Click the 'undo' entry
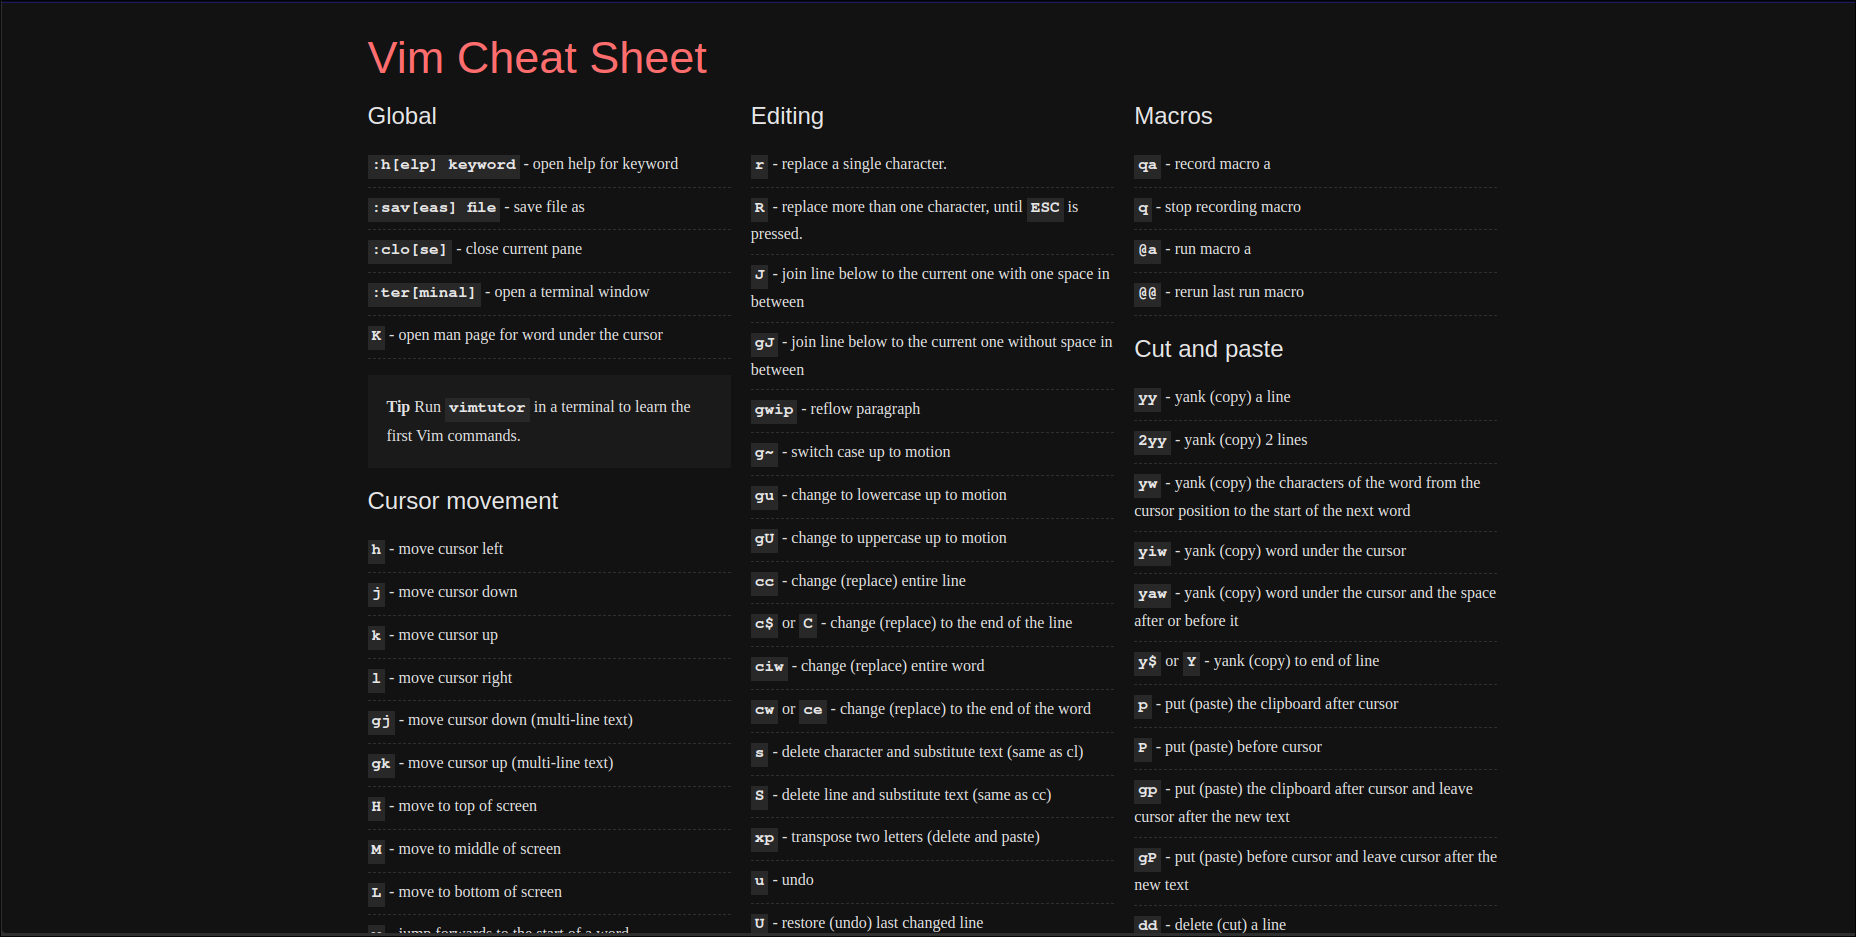The height and width of the screenshot is (937, 1856). click(x=797, y=880)
